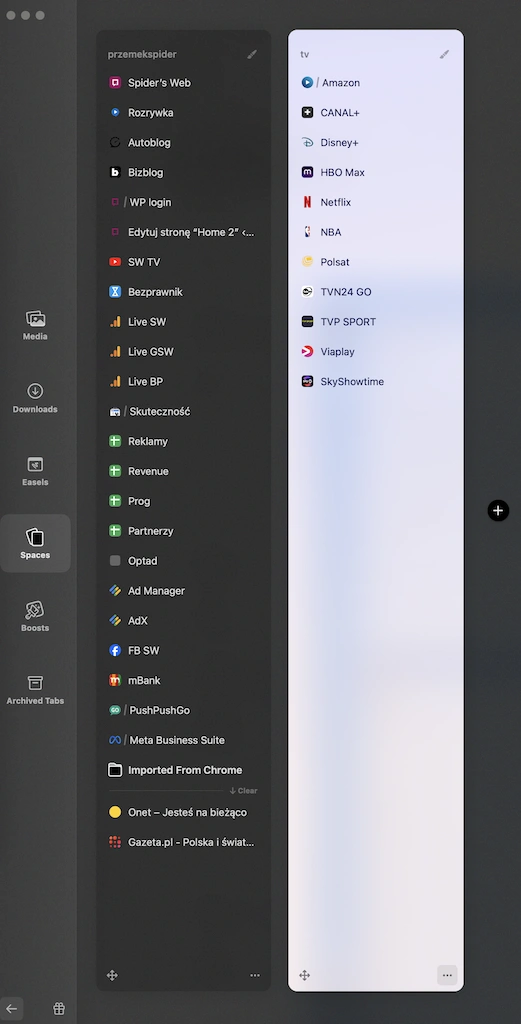Screen dimensions: 521x1024
Task: Click the Disney+ icon
Action: coord(308,142)
